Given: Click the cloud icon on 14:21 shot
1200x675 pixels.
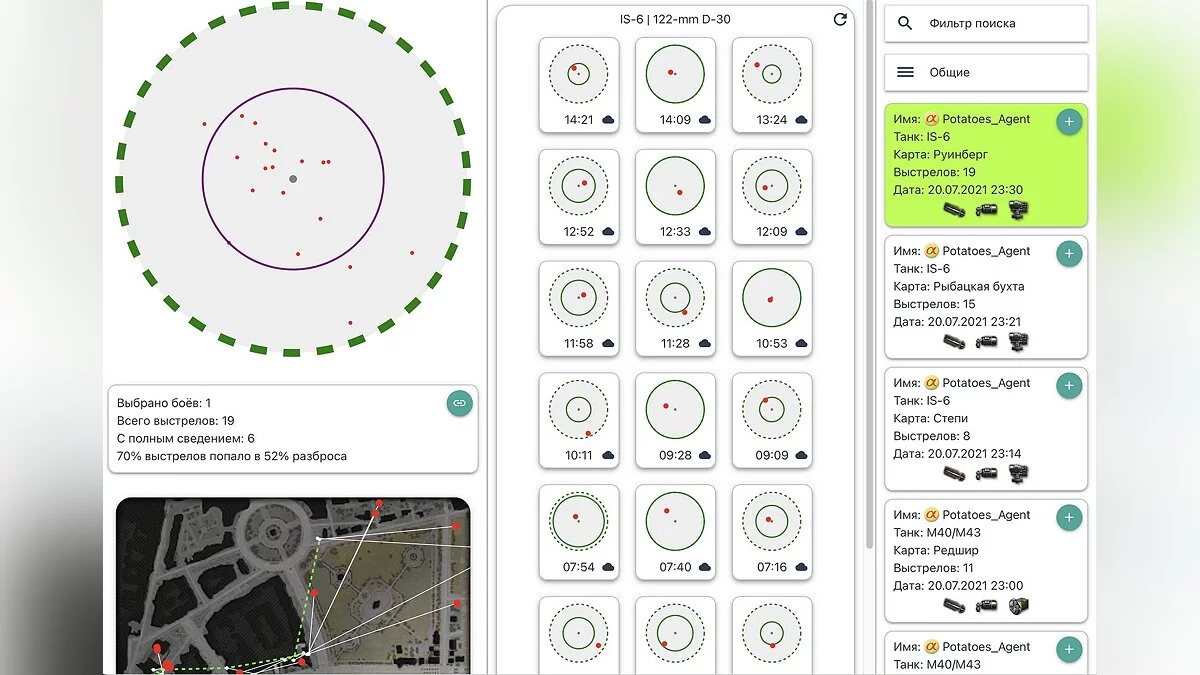Looking at the screenshot, I should pyautogui.click(x=608, y=120).
